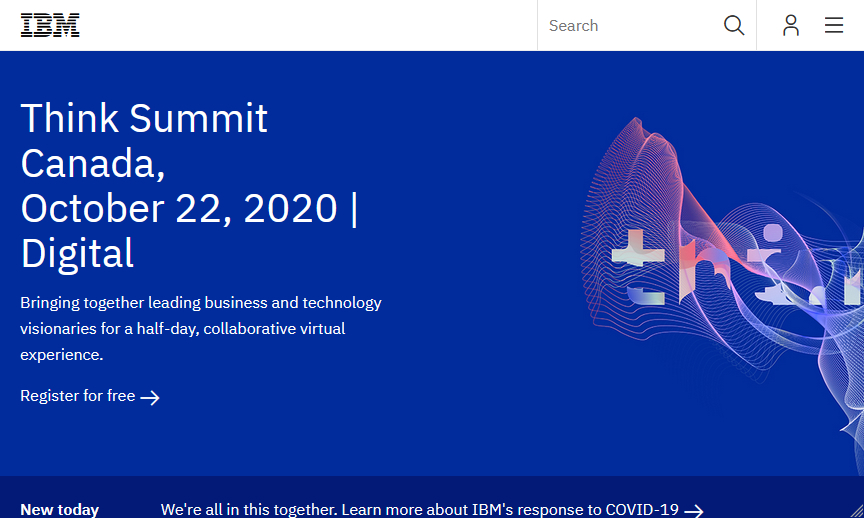Click the 'Bringing together leading business' description

pos(201,328)
